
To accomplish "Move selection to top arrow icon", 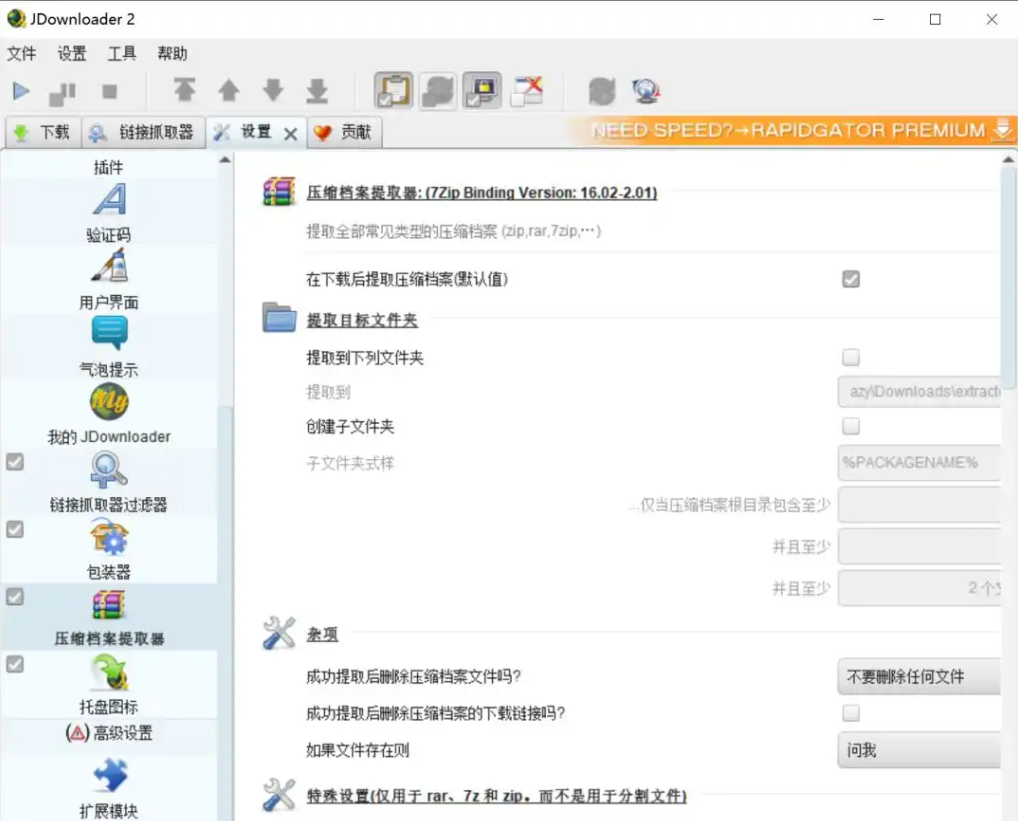I will (184, 90).
